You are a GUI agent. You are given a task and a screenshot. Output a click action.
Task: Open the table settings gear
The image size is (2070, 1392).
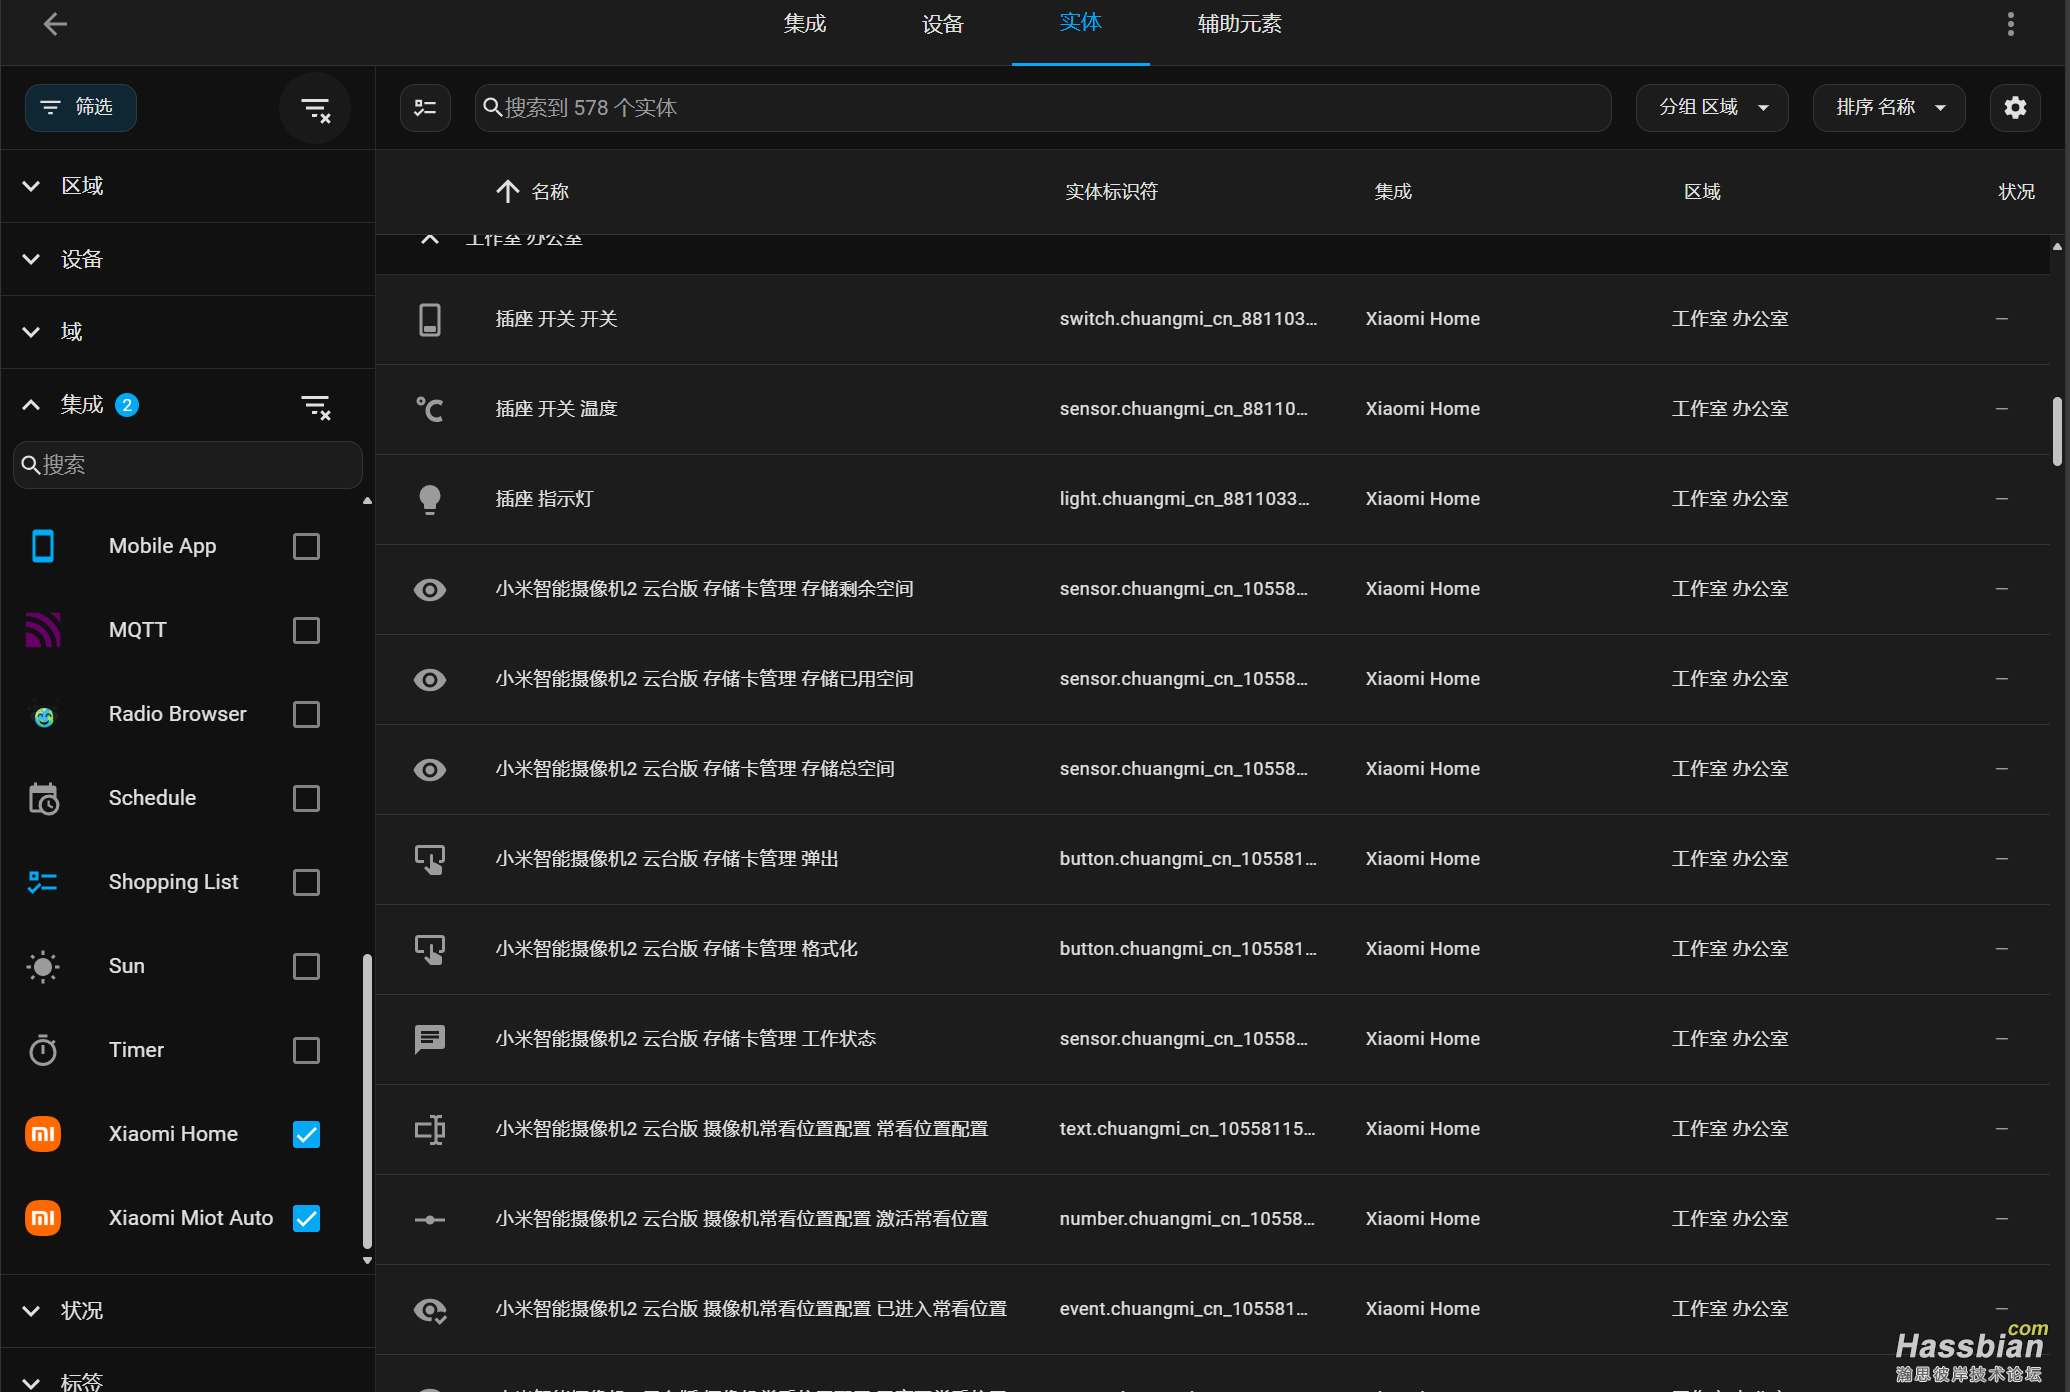2015,108
